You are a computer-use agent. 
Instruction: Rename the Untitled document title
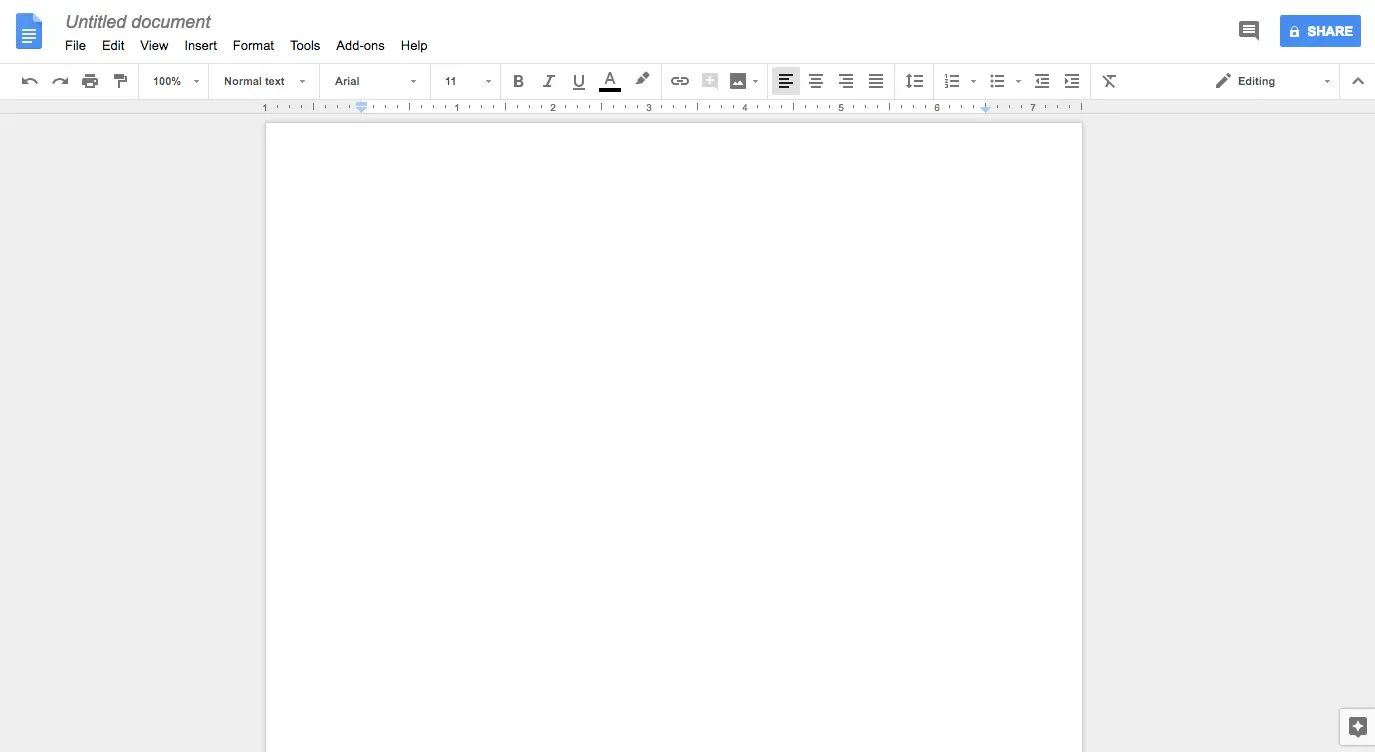[x=137, y=21]
